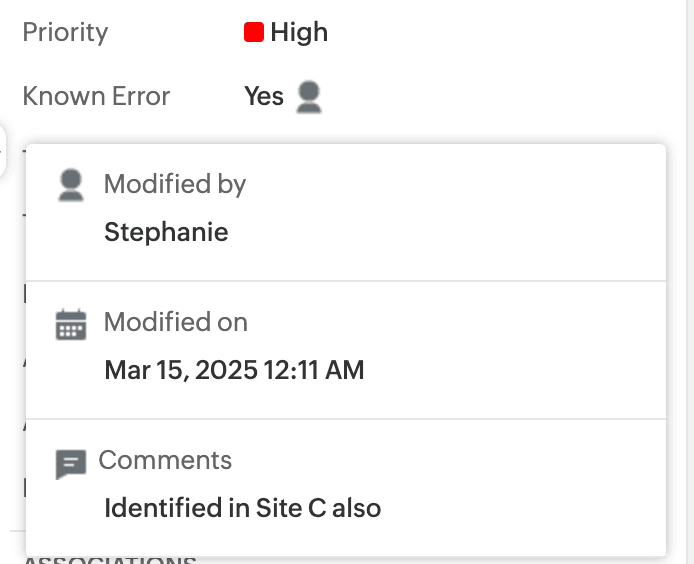Select the High priority value text
The width and height of the screenshot is (694, 564).
coord(299,33)
